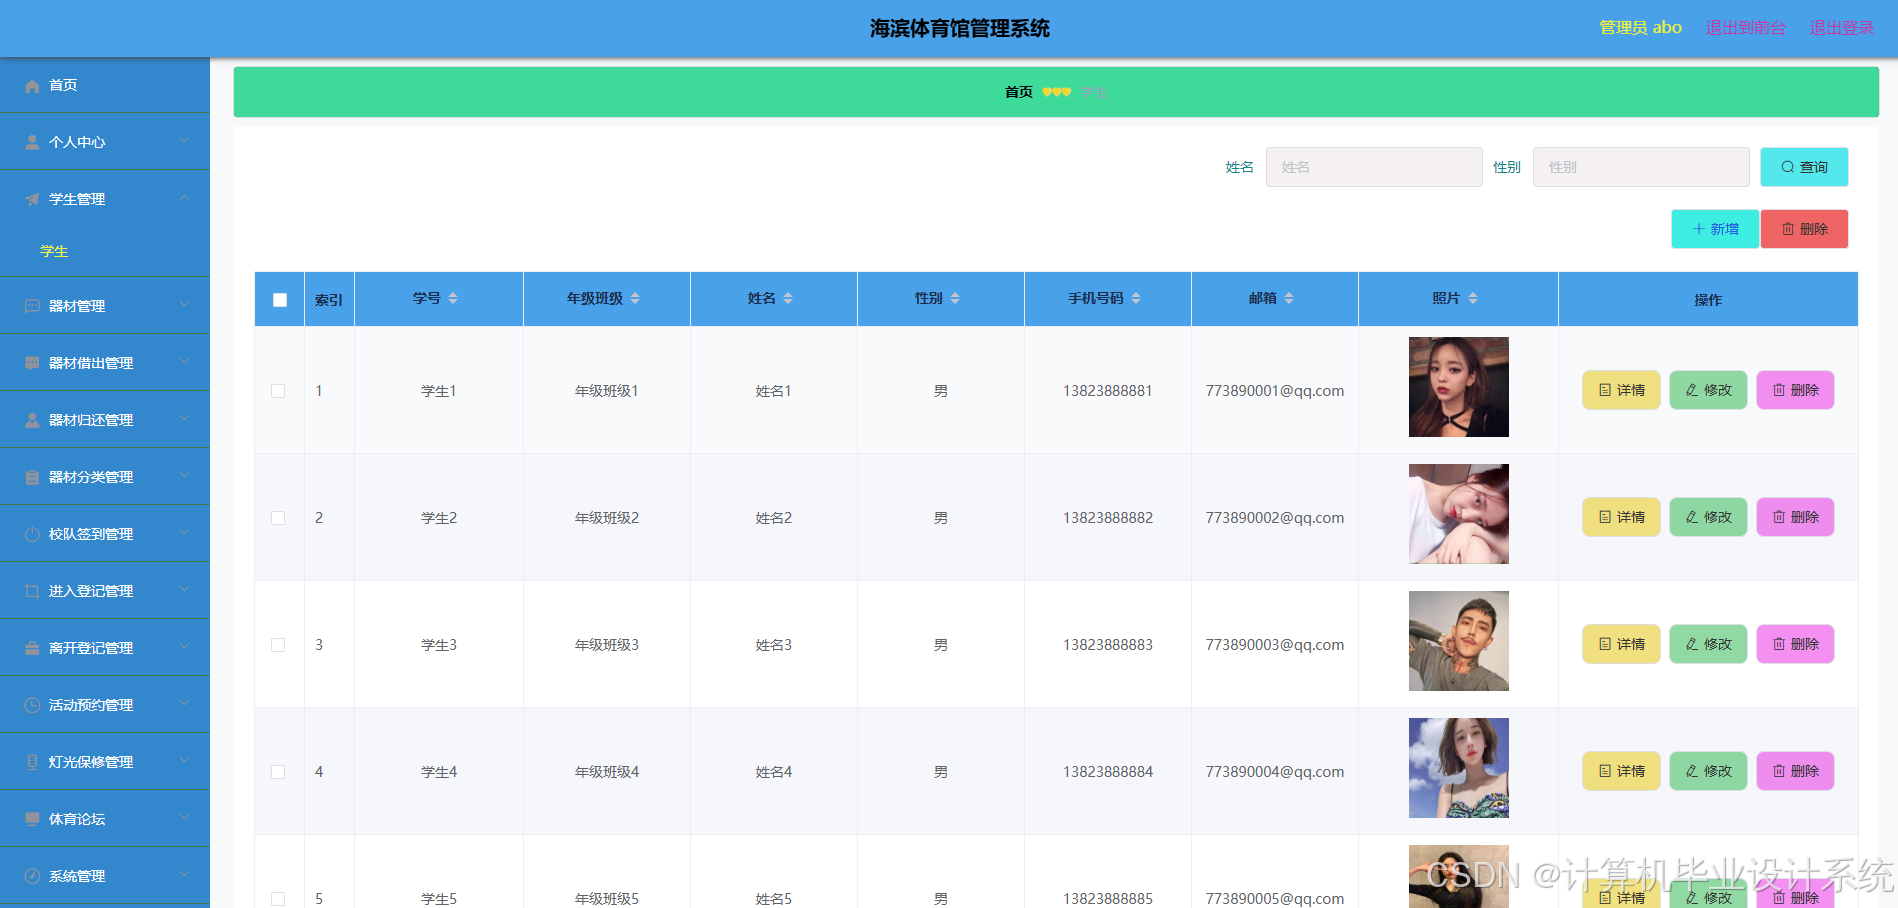This screenshot has width=1898, height=908.
Task: Click pink 删除 for 学生4 row
Action: (x=1795, y=771)
